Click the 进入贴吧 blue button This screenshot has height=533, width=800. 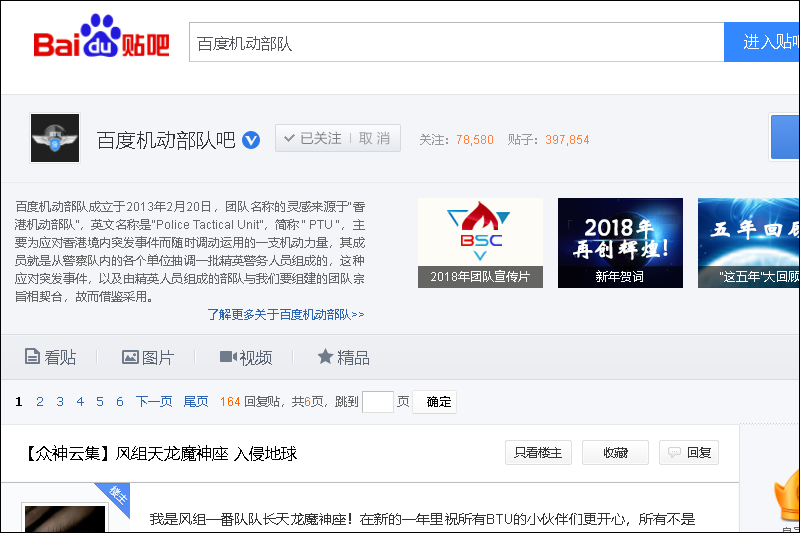click(762, 42)
